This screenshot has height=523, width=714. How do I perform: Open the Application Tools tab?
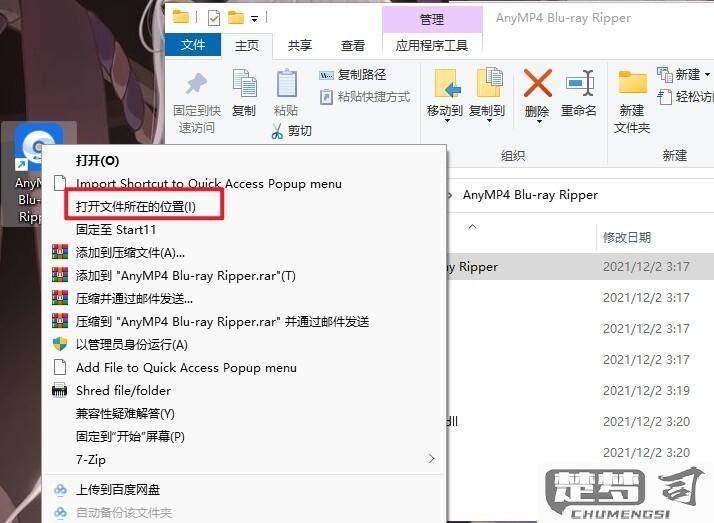(432, 46)
